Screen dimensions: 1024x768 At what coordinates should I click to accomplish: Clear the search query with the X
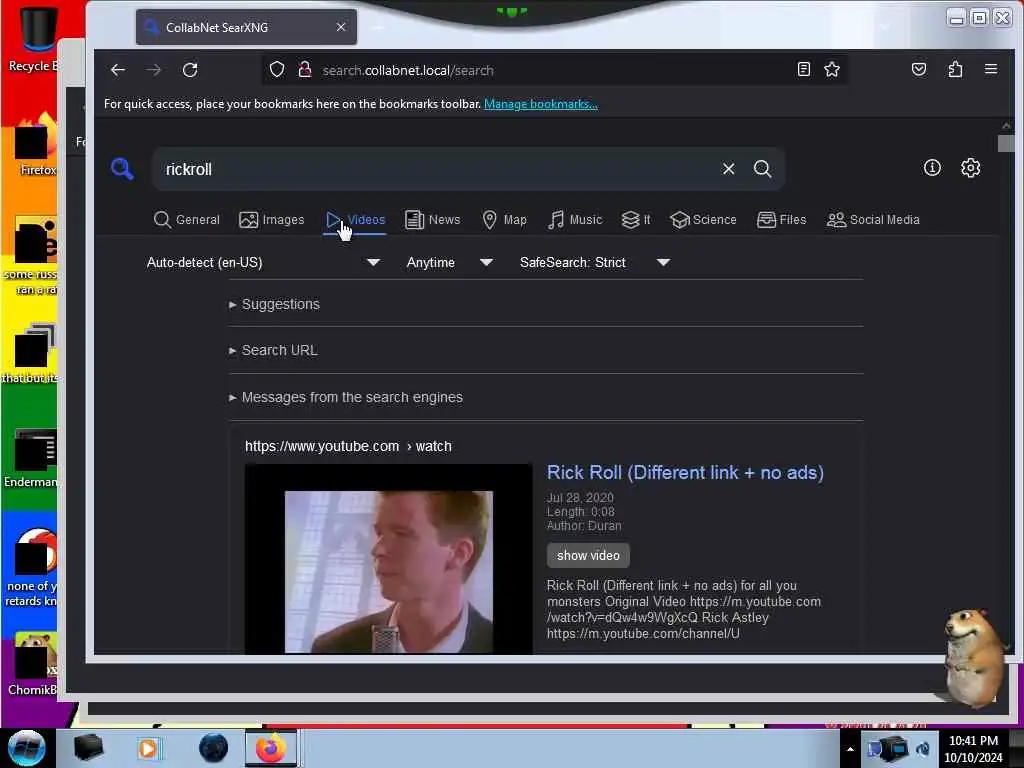[728, 168]
